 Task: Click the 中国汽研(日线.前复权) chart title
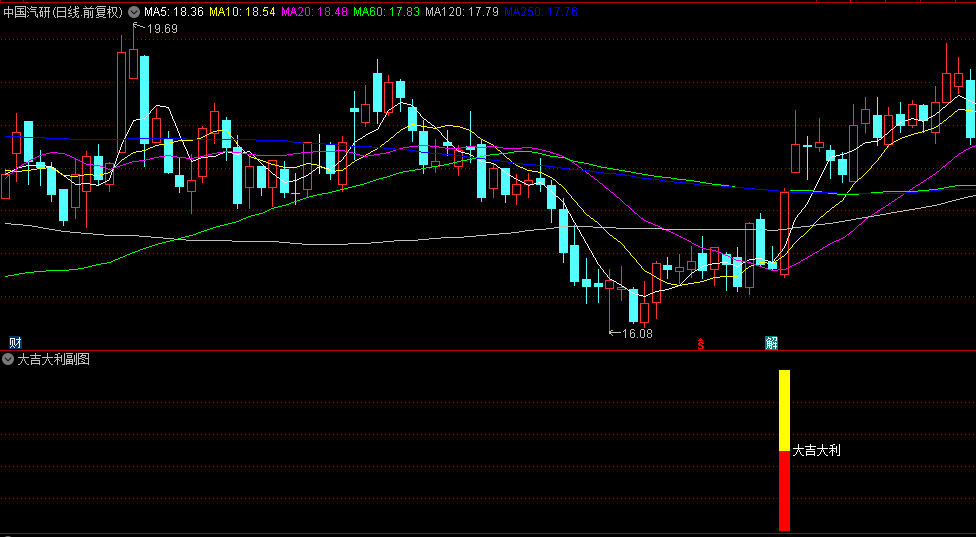coord(63,11)
